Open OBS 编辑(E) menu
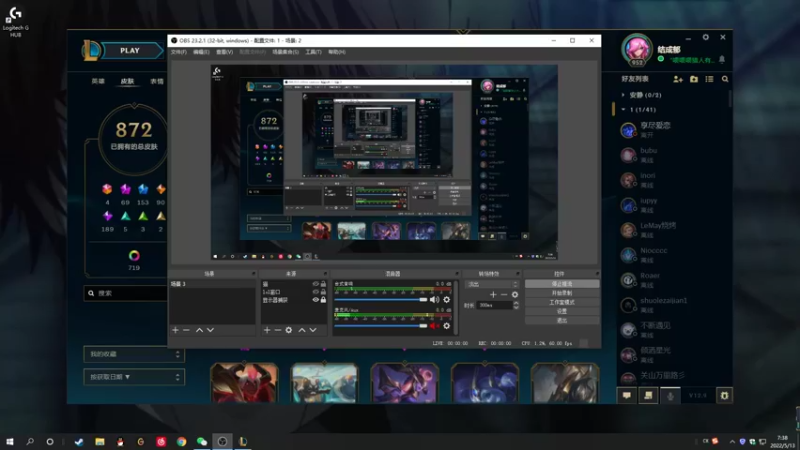This screenshot has height=450, width=800. click(x=201, y=52)
